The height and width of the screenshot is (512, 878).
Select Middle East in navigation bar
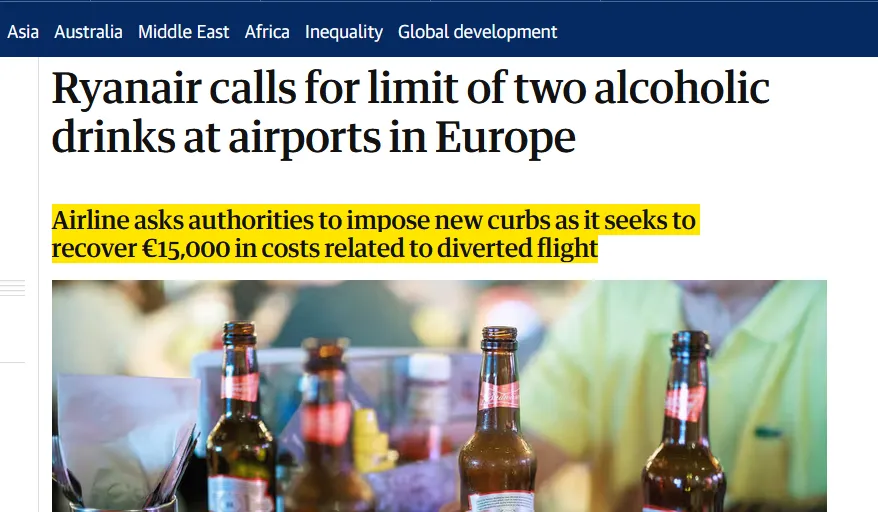[184, 32]
